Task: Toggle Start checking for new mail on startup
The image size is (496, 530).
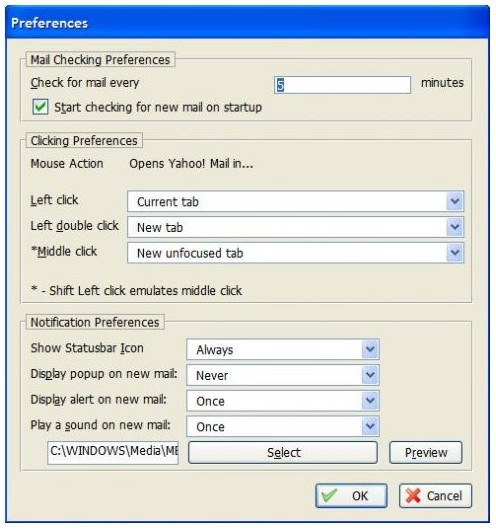Action: click(x=40, y=107)
